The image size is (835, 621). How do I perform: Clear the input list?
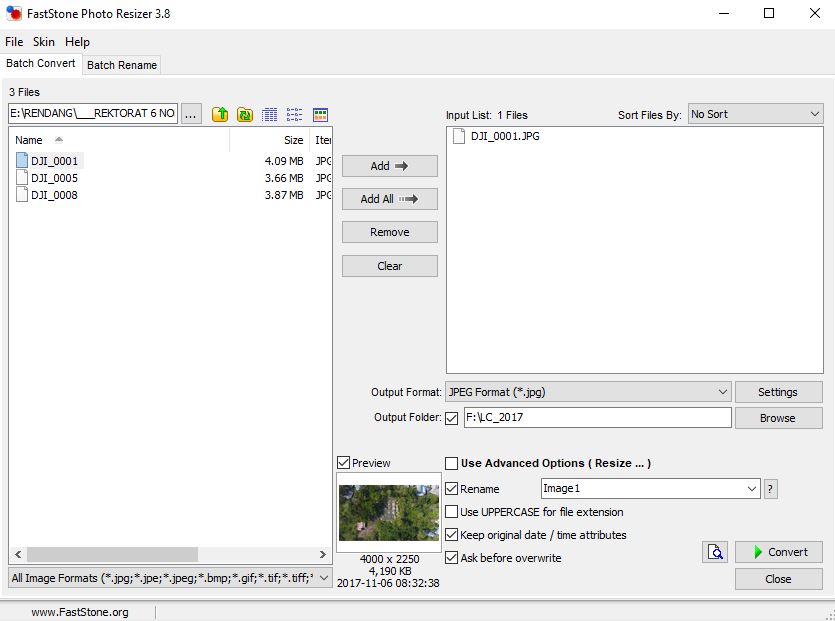389,266
